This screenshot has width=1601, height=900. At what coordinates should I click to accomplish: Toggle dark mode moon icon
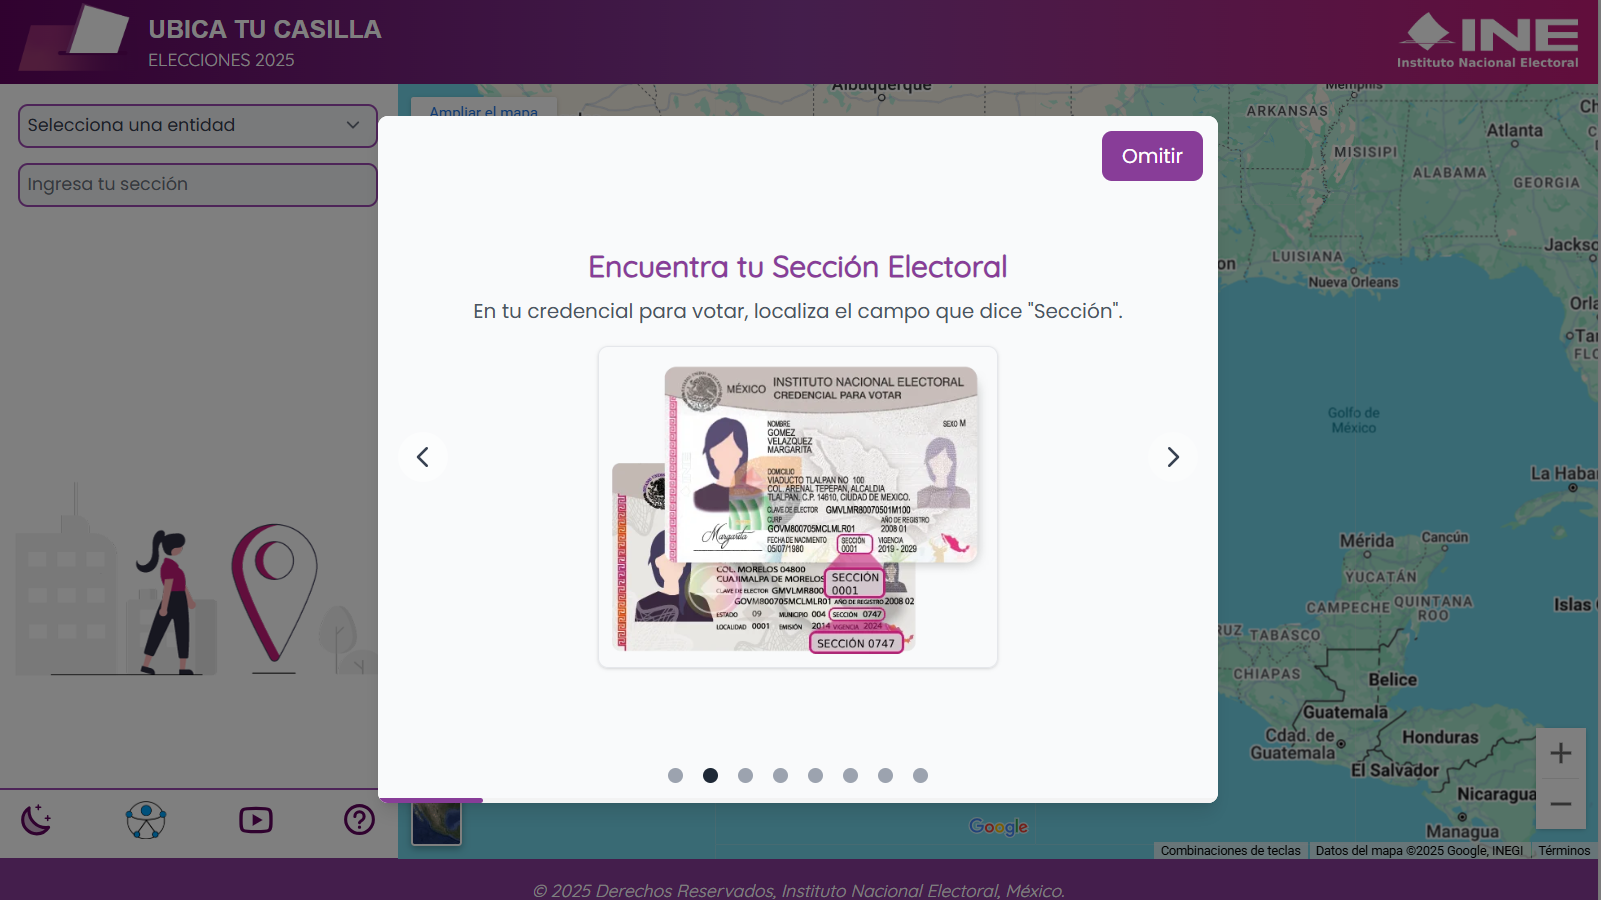click(36, 820)
